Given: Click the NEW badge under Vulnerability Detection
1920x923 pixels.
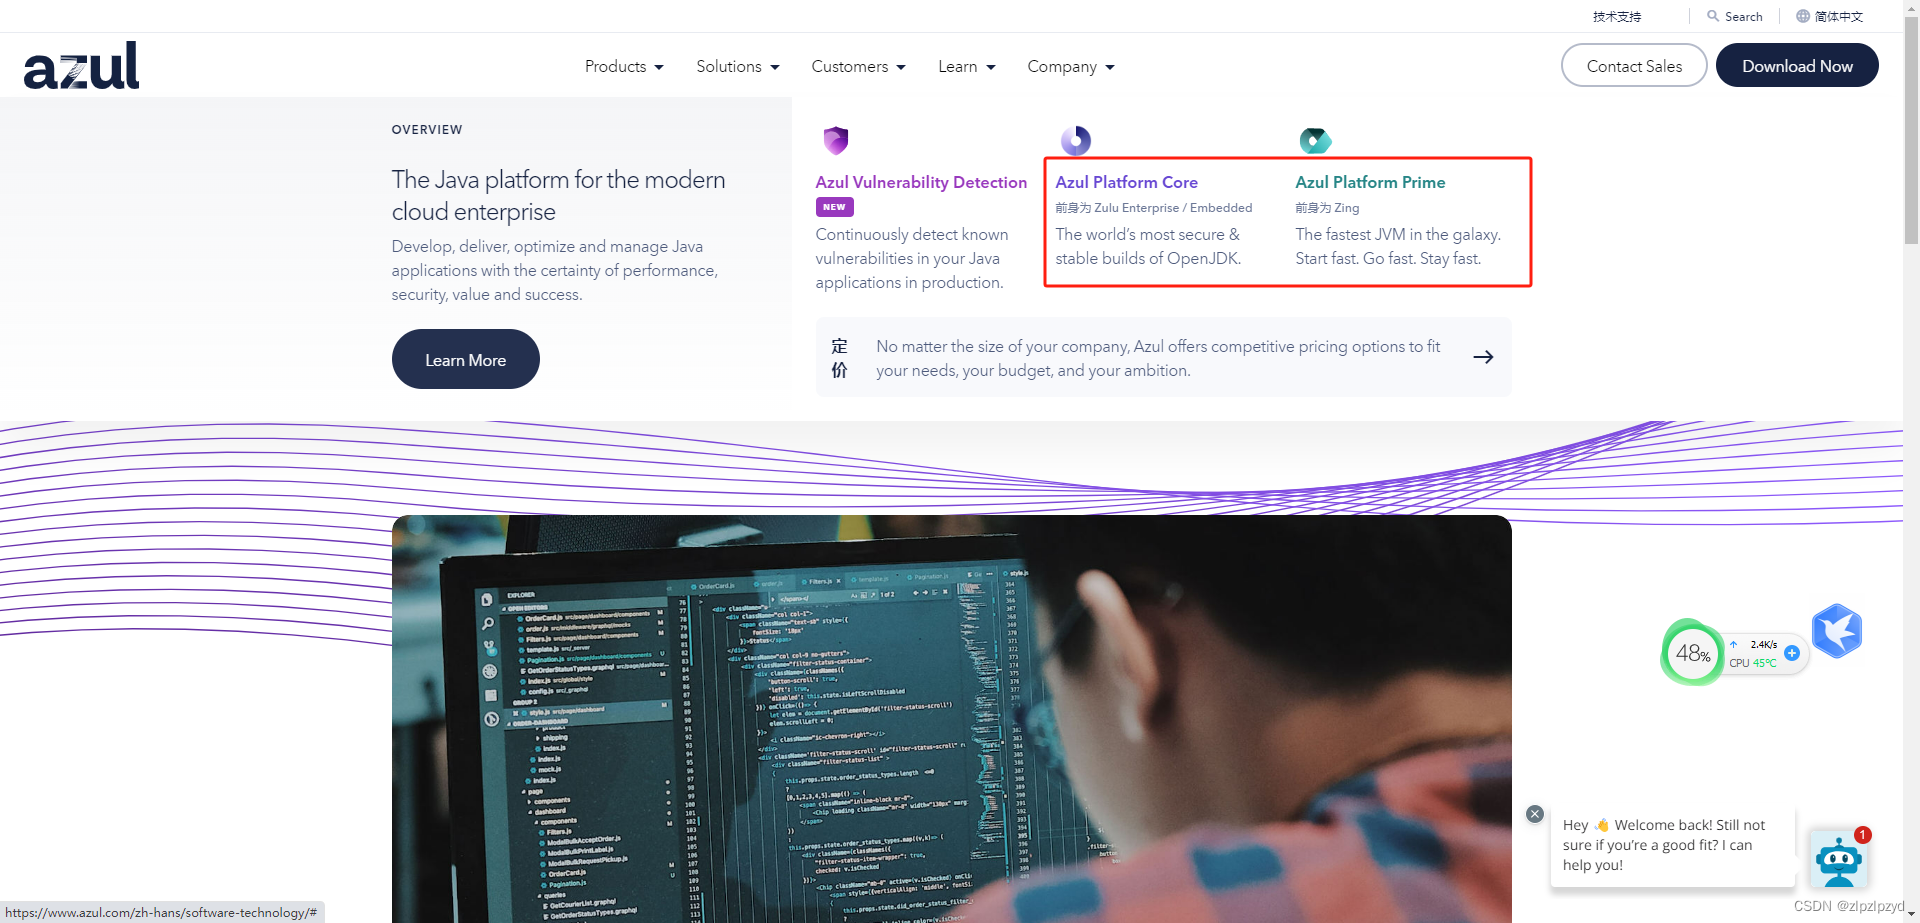Looking at the screenshot, I should 834,207.
